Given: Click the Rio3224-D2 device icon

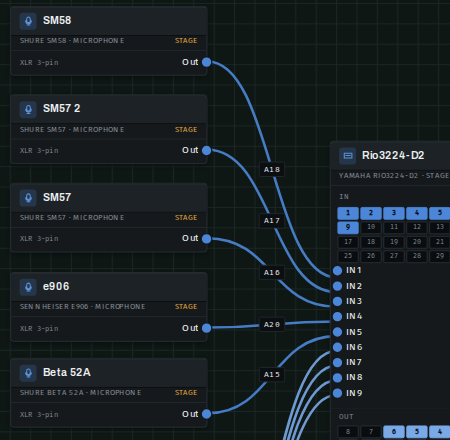Looking at the screenshot, I should (x=348, y=156).
